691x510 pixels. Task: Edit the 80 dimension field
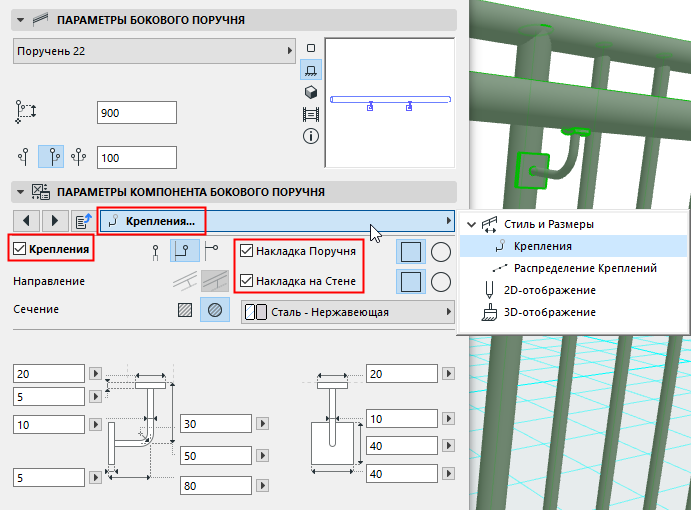pos(216,485)
